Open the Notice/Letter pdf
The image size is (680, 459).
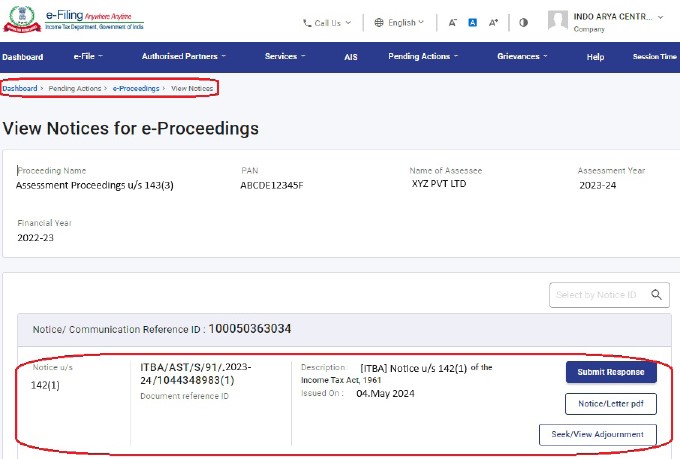pos(610,403)
